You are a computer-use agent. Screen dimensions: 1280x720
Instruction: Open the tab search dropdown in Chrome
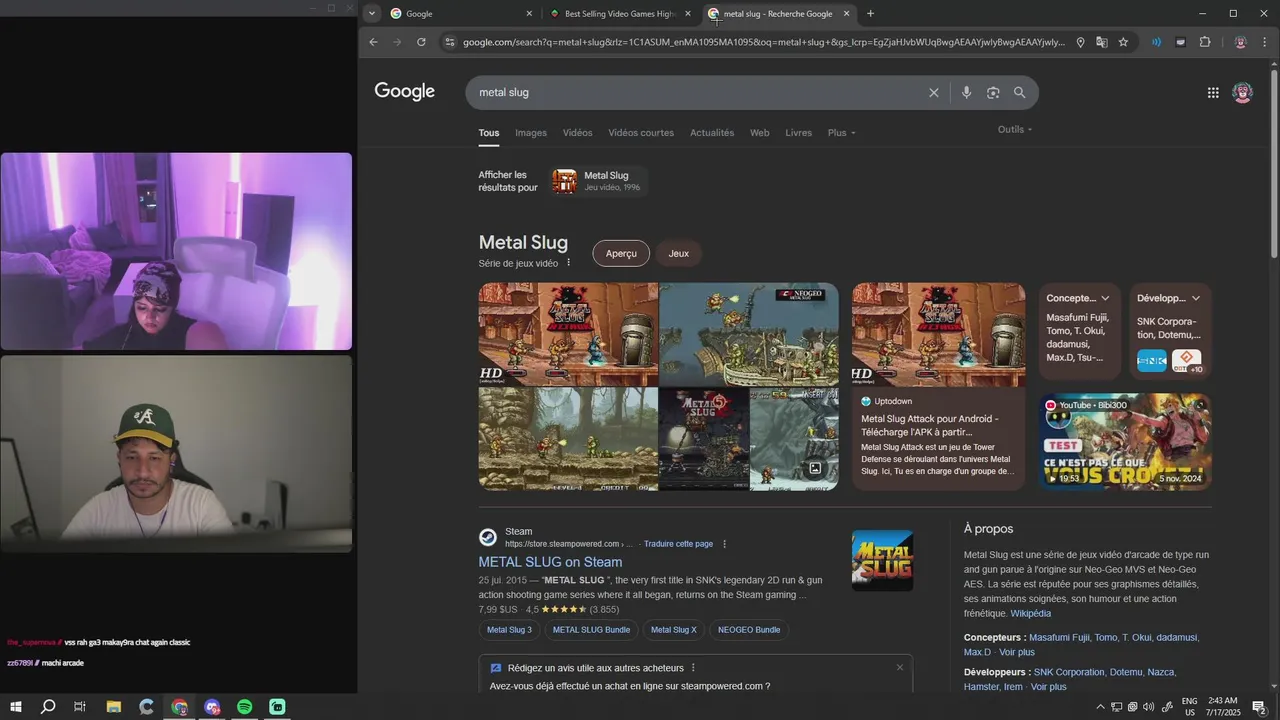tap(372, 14)
